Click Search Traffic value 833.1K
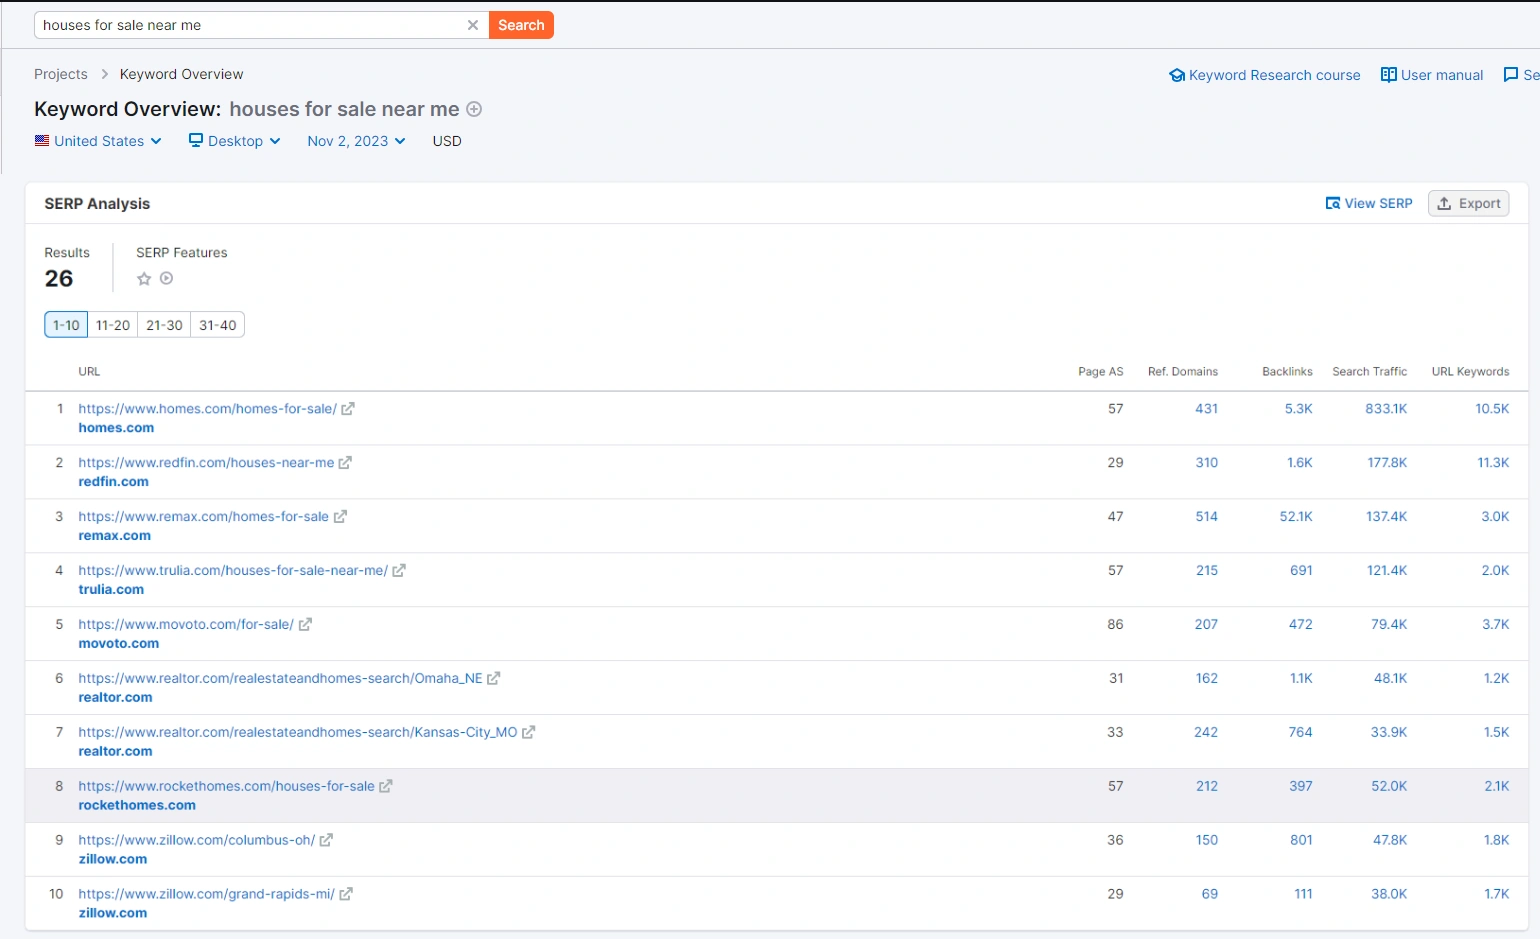This screenshot has height=939, width=1540. [1386, 409]
